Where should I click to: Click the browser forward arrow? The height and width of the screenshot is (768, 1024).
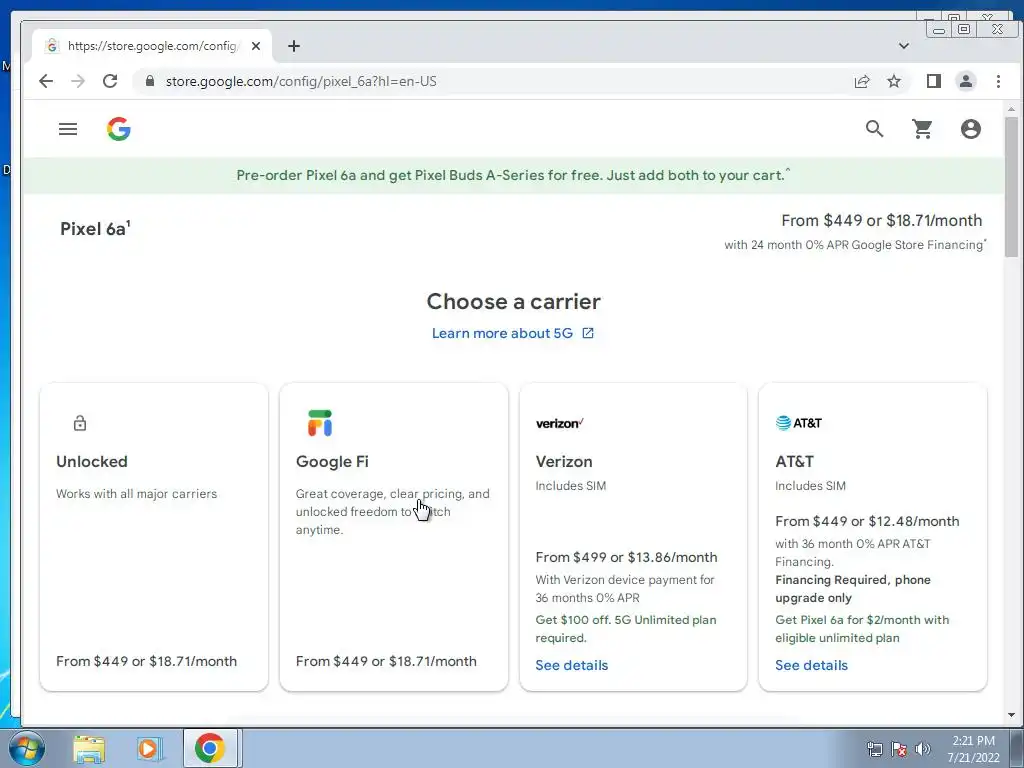pyautogui.click(x=78, y=81)
